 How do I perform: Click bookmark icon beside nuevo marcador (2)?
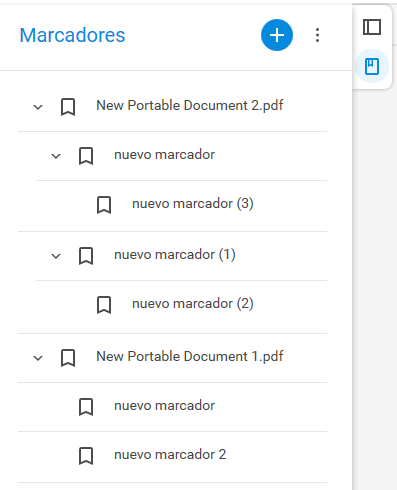tap(104, 305)
